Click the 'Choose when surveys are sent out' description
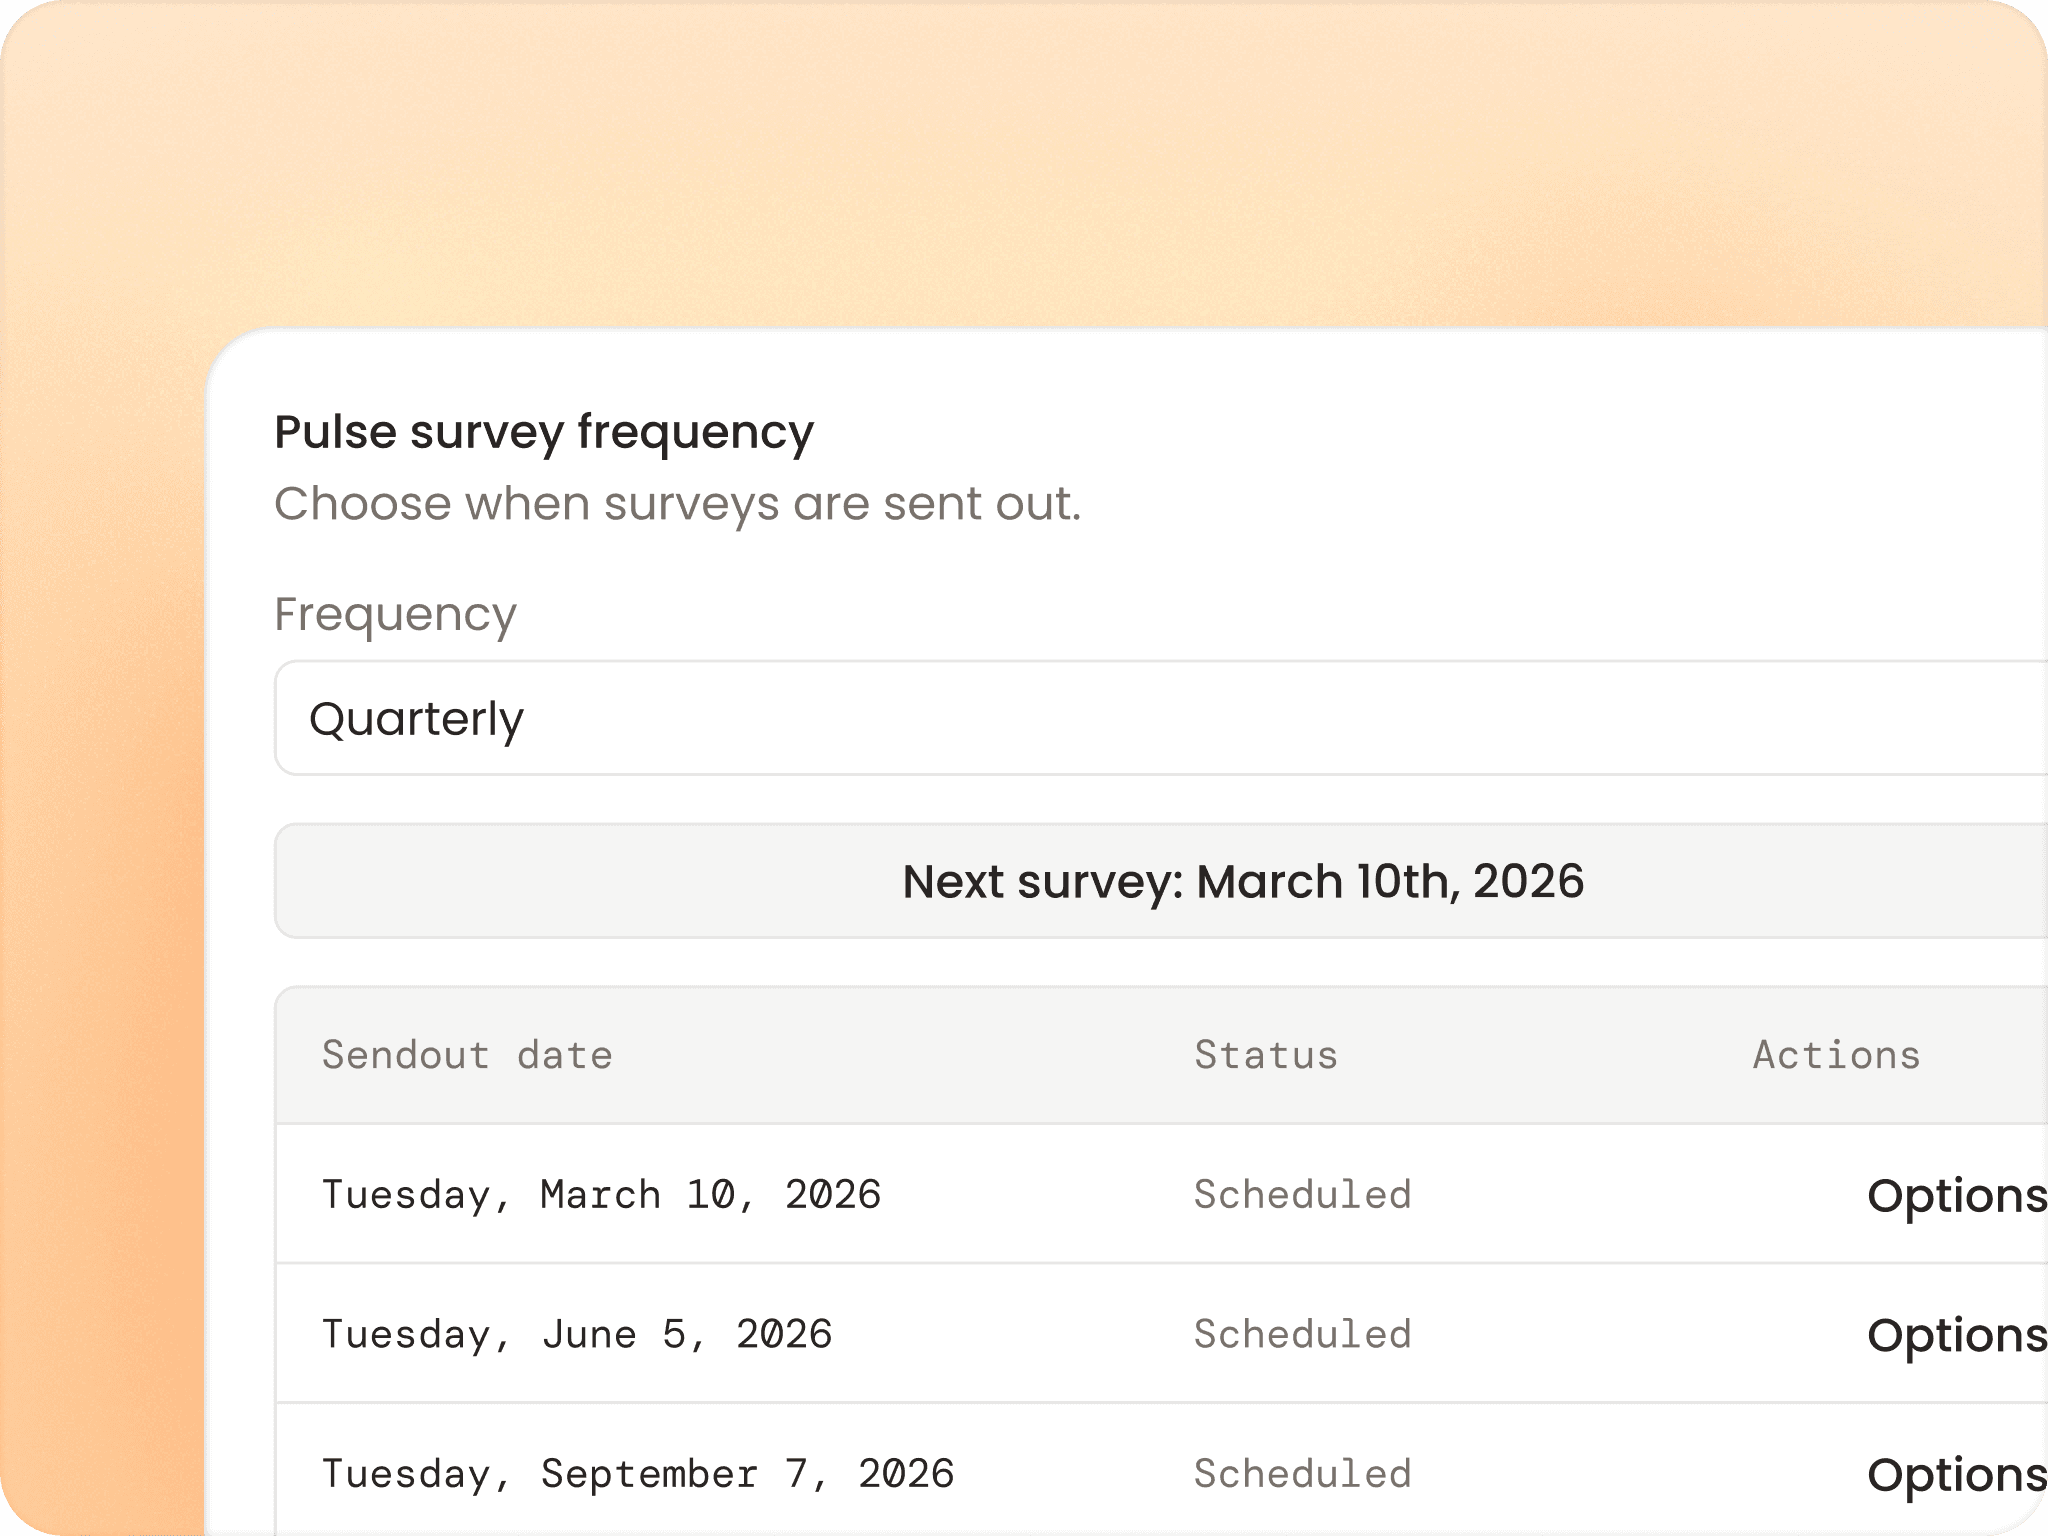The height and width of the screenshot is (1536, 2048). click(677, 503)
